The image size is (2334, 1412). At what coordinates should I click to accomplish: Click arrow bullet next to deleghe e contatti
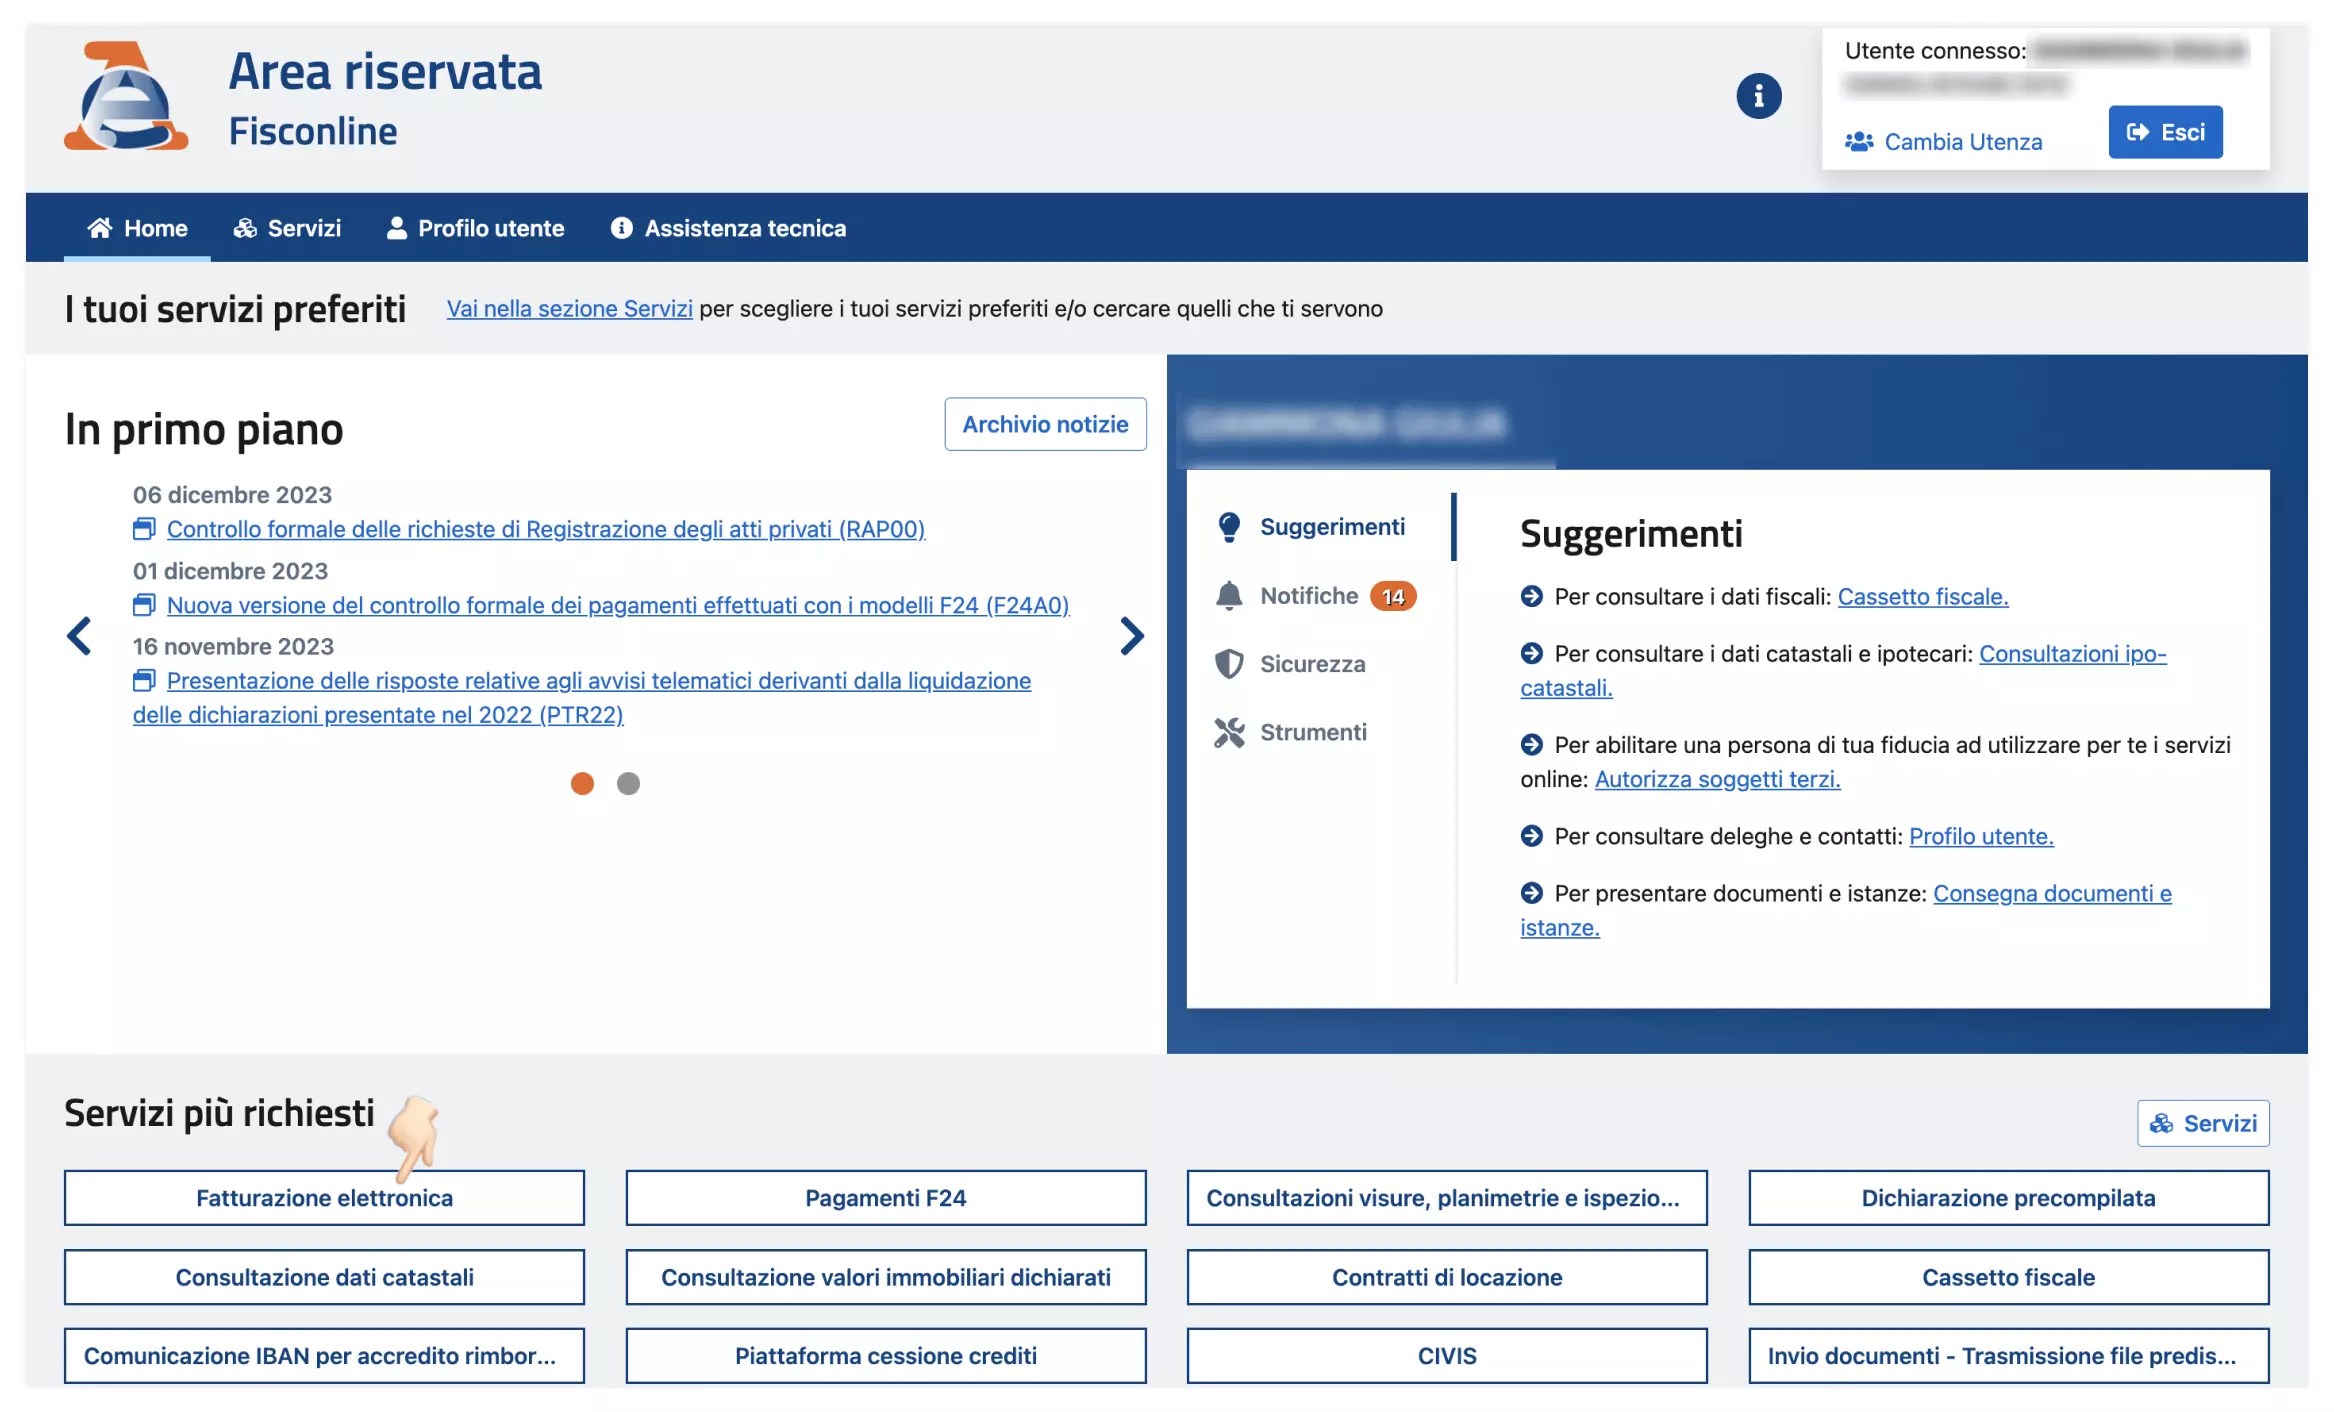tap(1531, 835)
